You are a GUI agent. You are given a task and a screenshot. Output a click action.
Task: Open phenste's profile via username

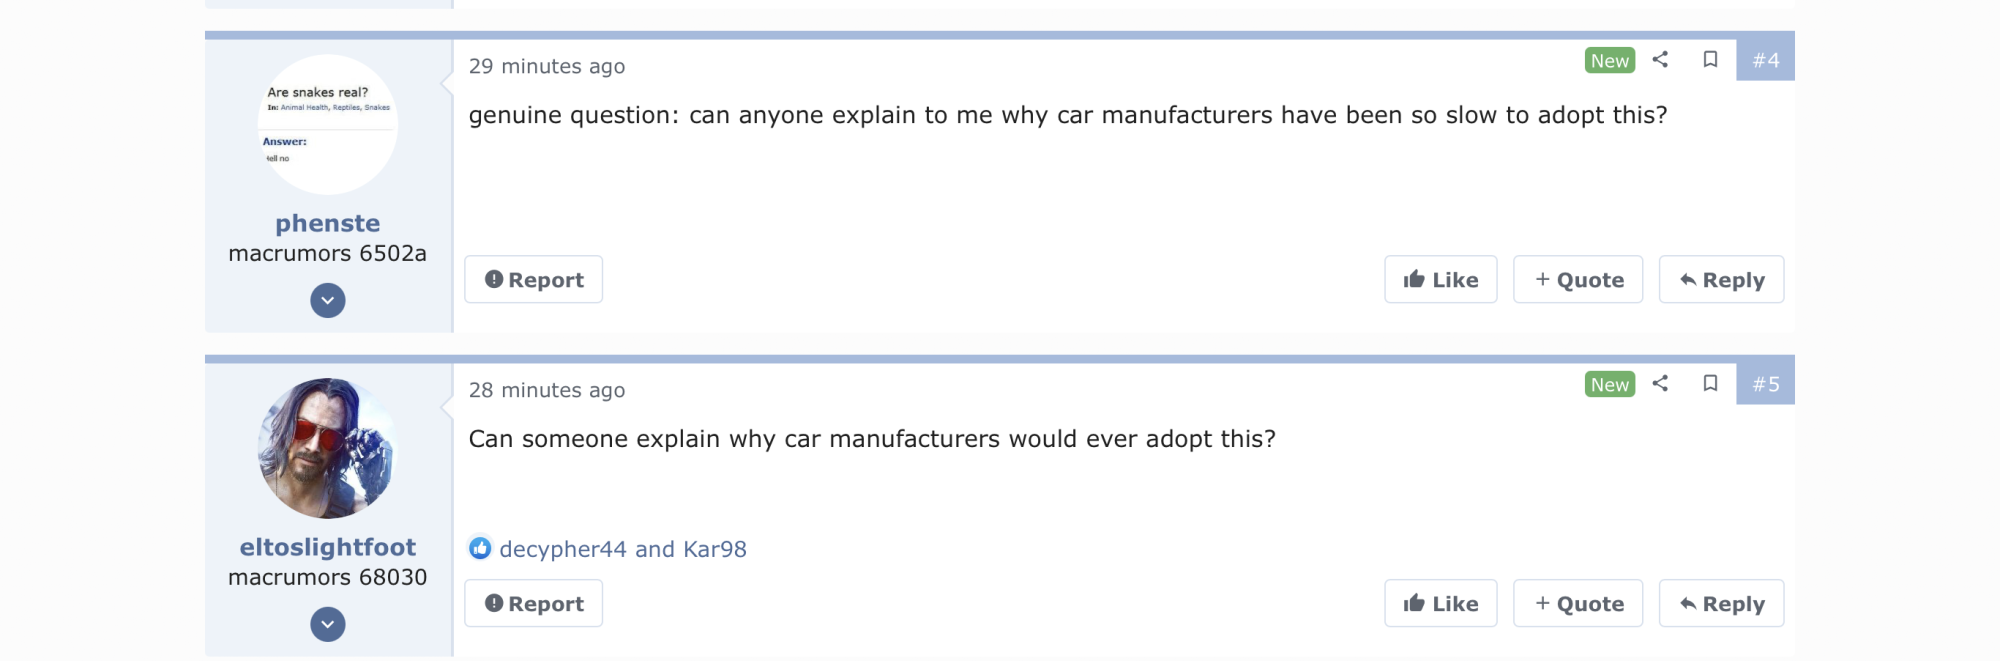coord(328,223)
